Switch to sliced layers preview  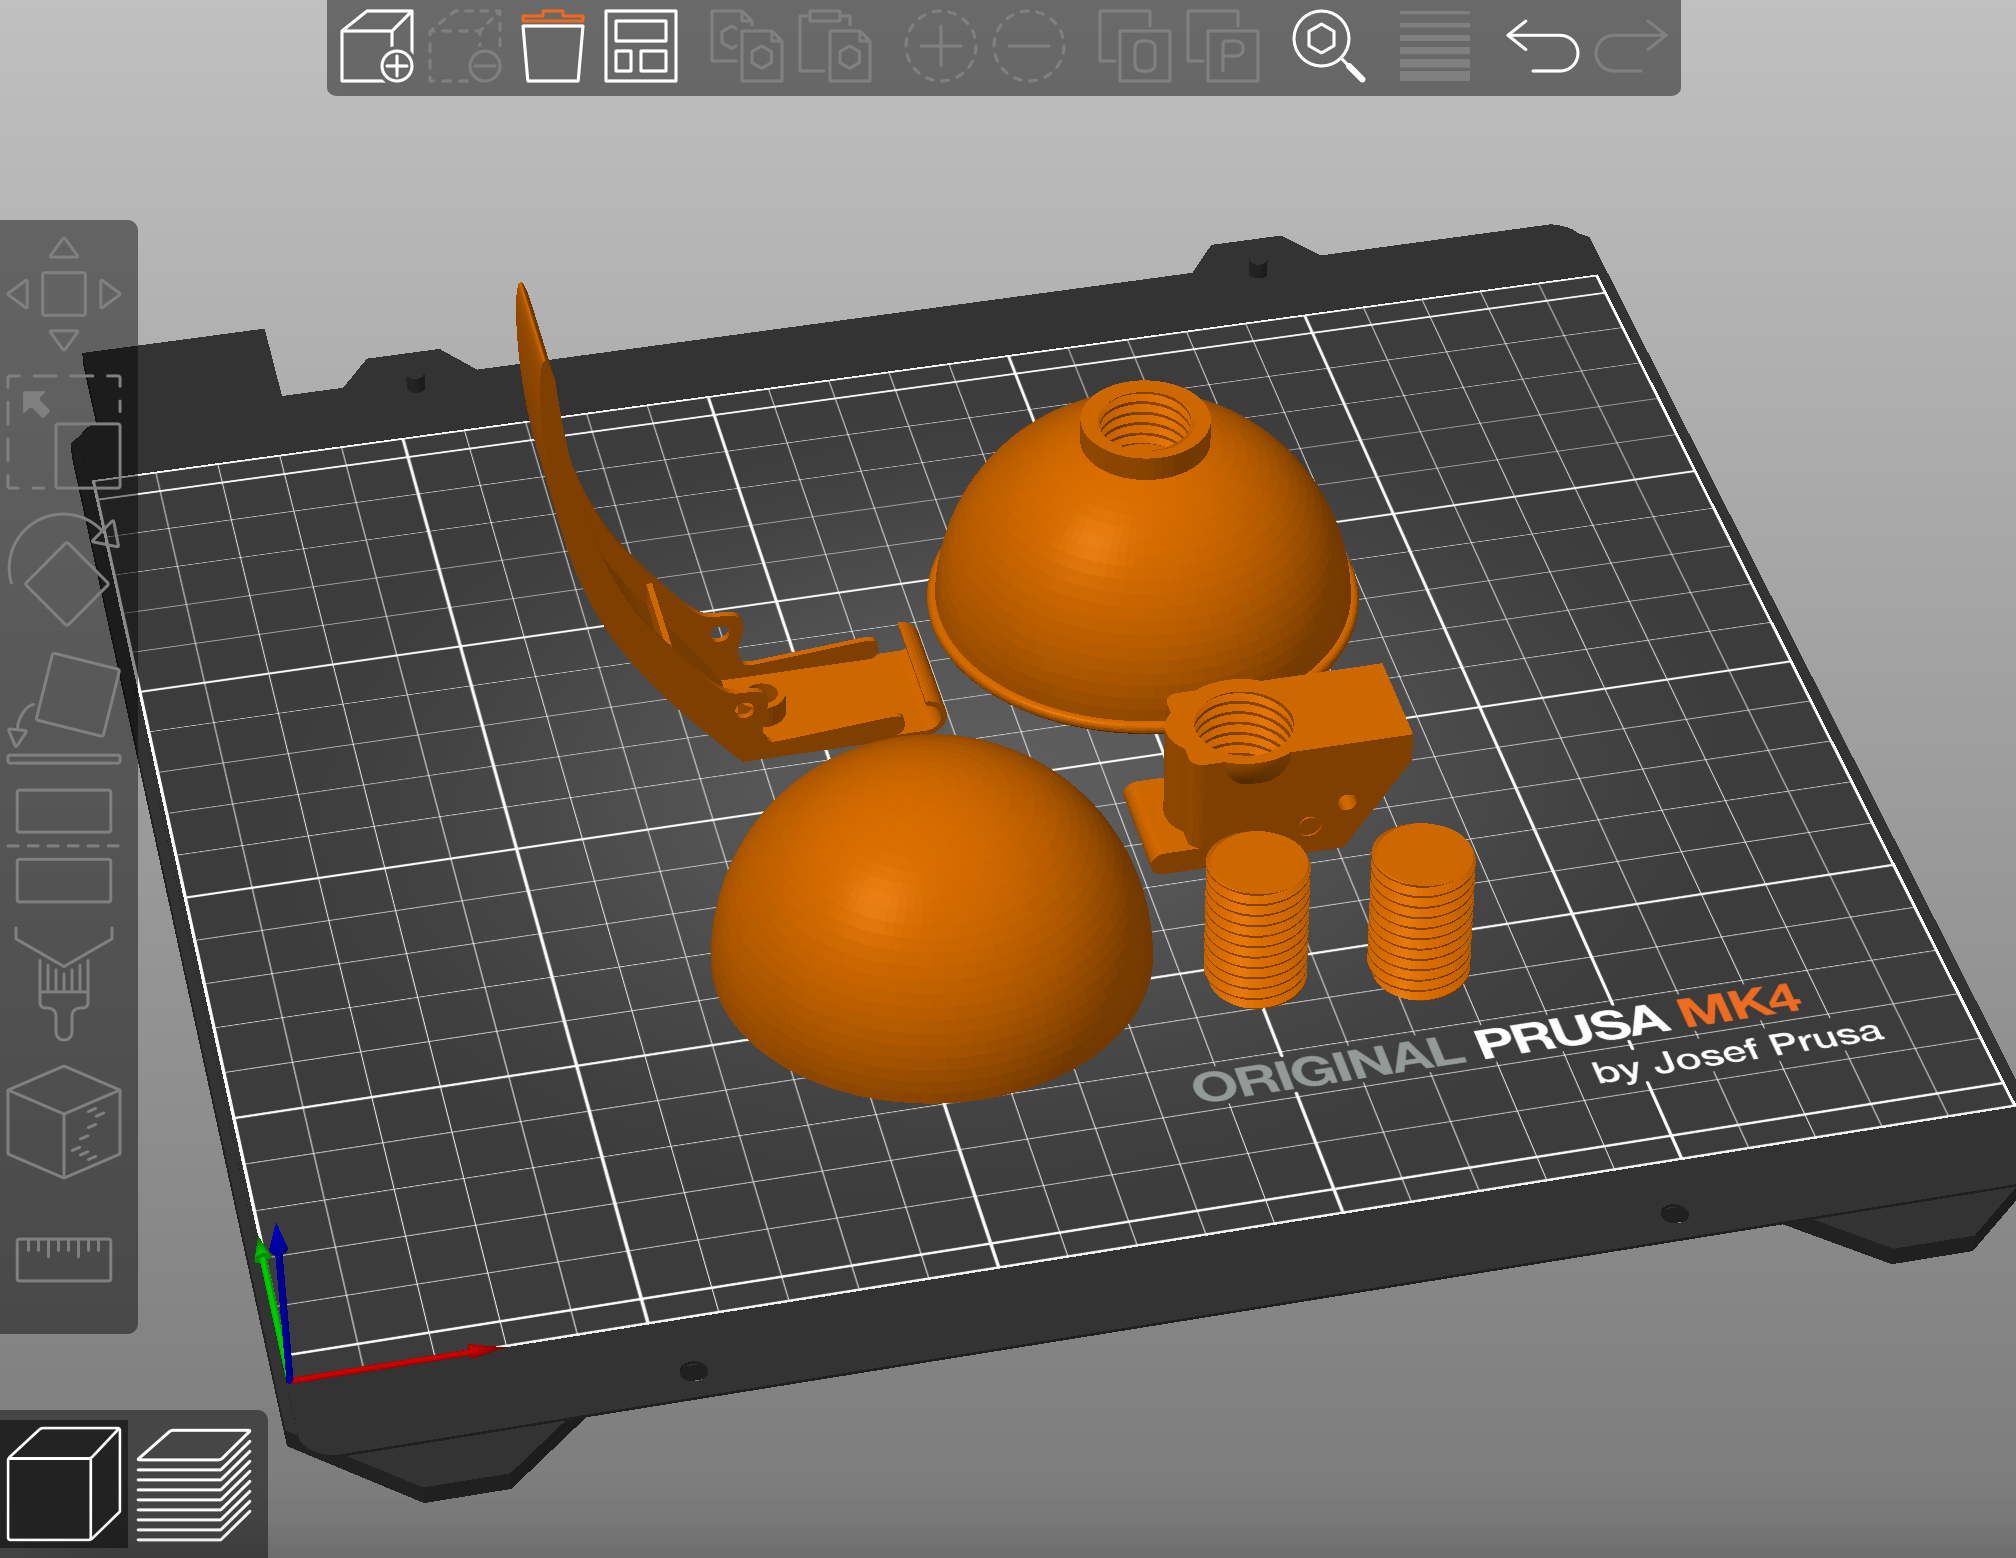pyautogui.click(x=194, y=1484)
